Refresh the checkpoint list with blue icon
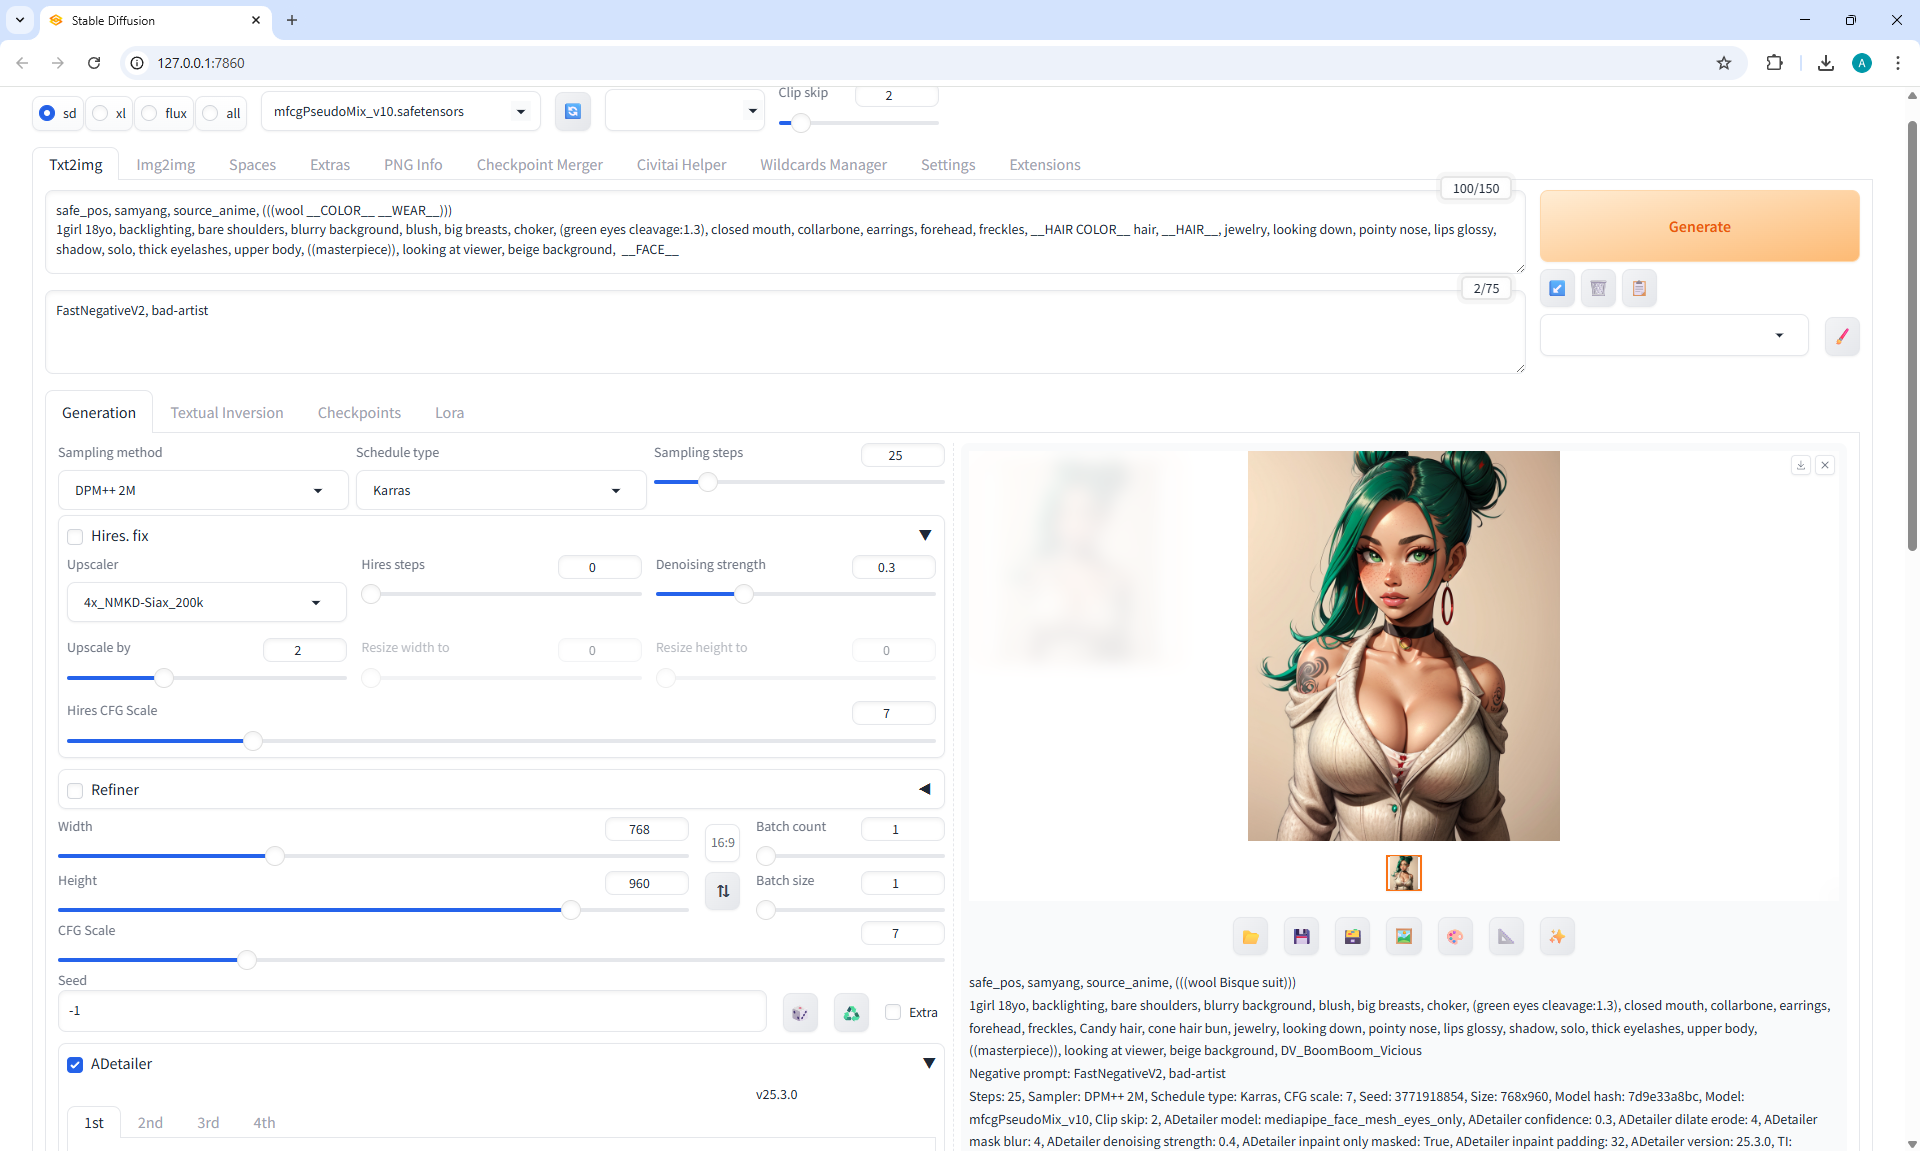 pyautogui.click(x=573, y=111)
